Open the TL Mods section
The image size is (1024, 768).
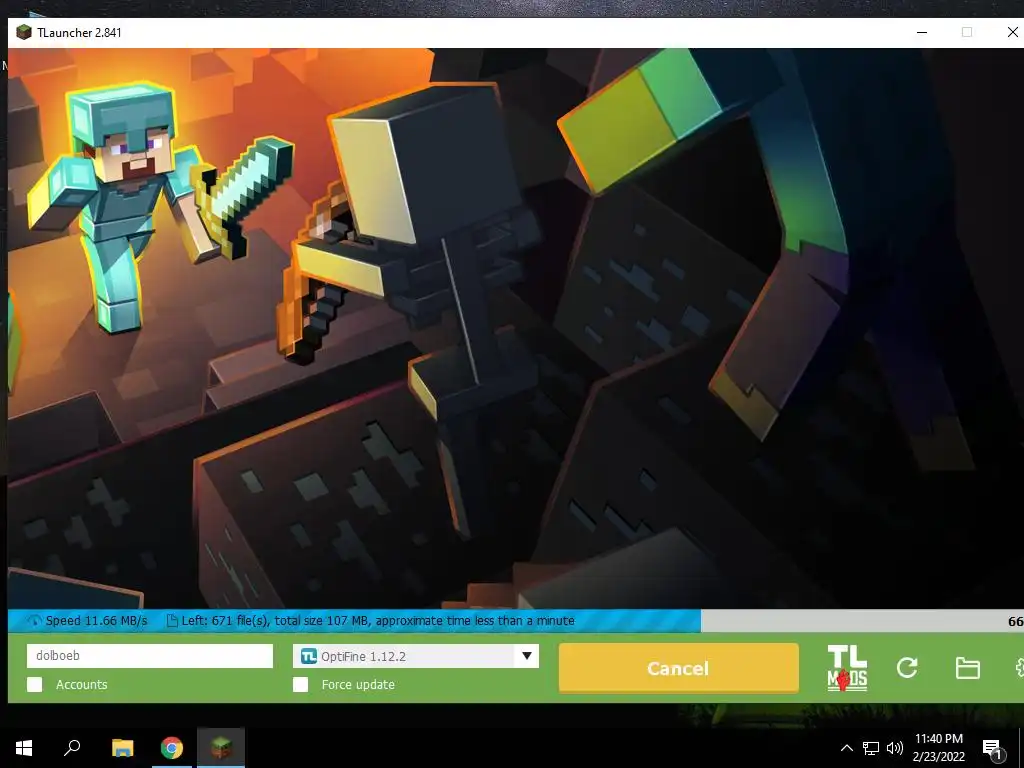click(847, 667)
